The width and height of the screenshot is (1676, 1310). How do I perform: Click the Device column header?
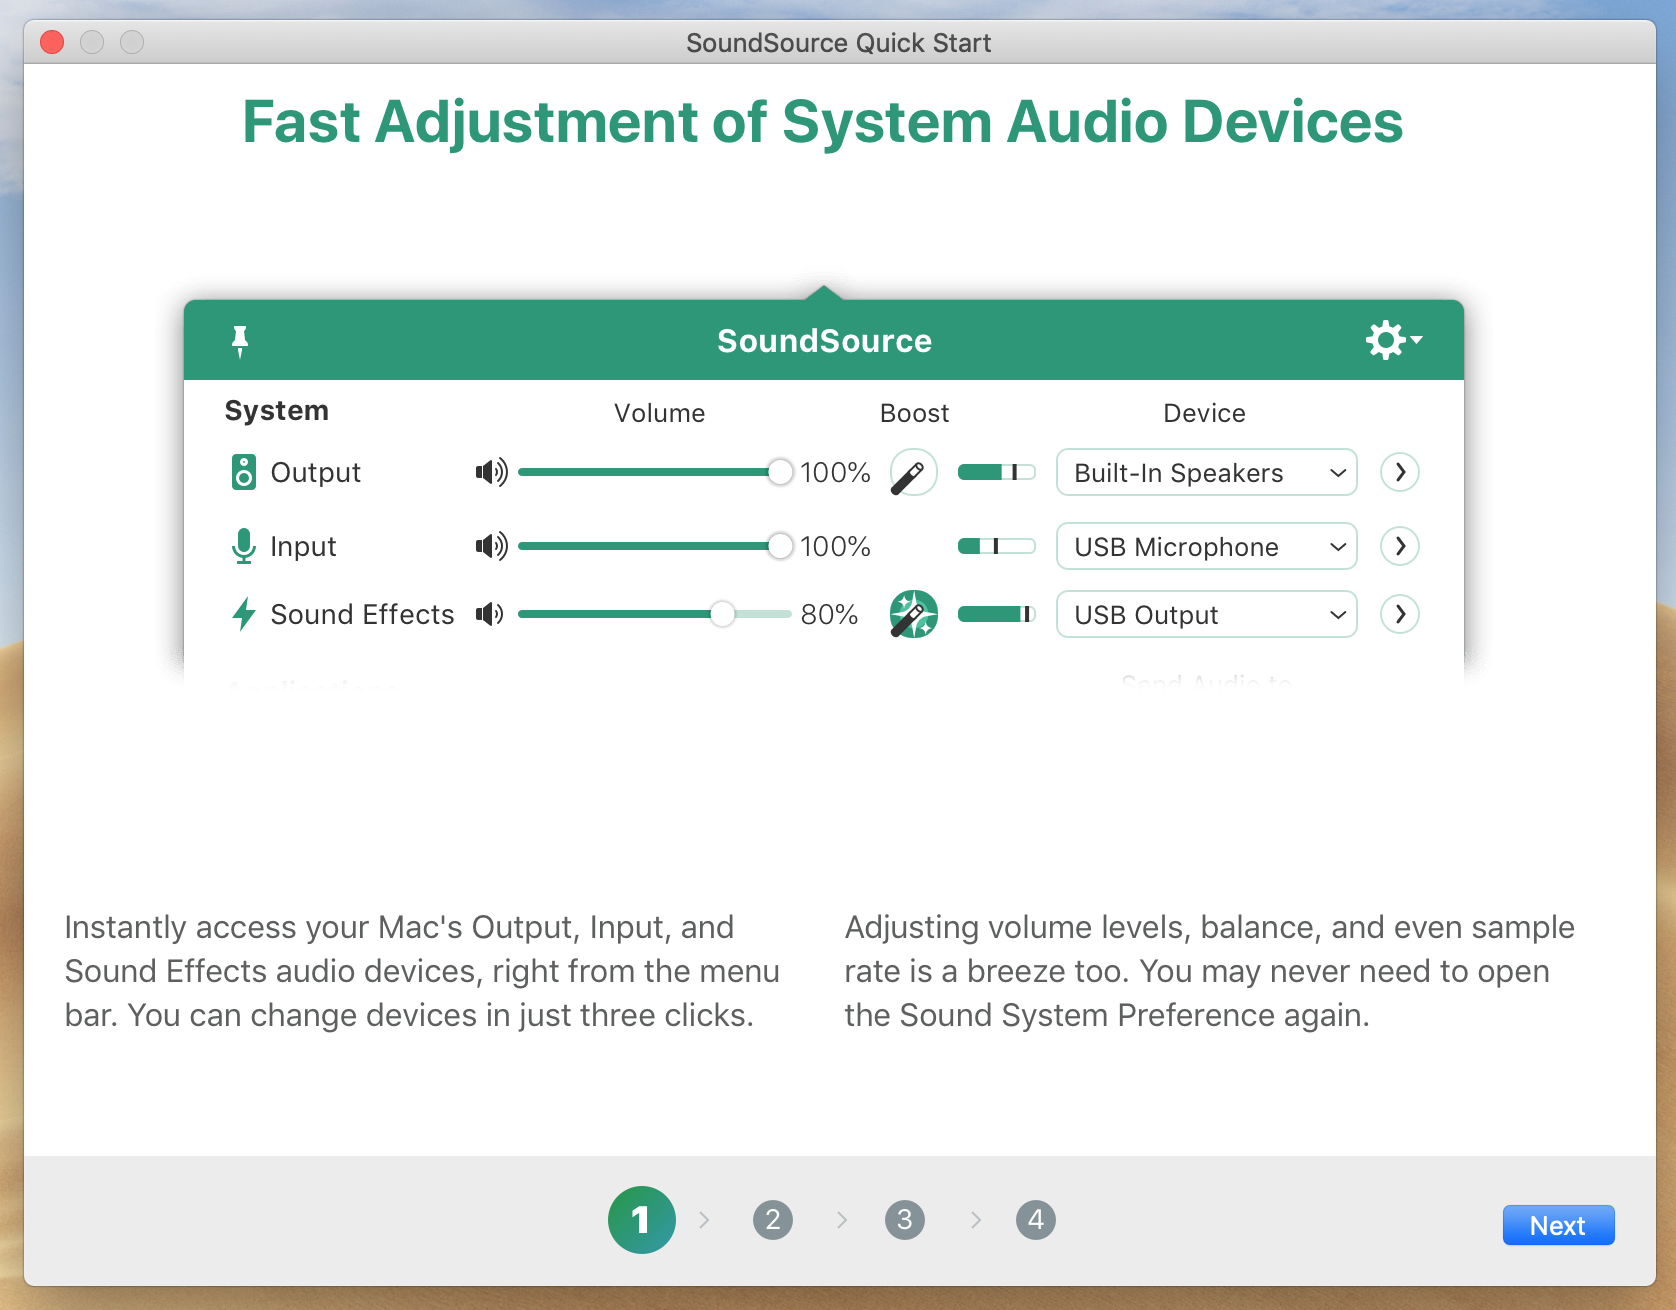click(x=1204, y=413)
